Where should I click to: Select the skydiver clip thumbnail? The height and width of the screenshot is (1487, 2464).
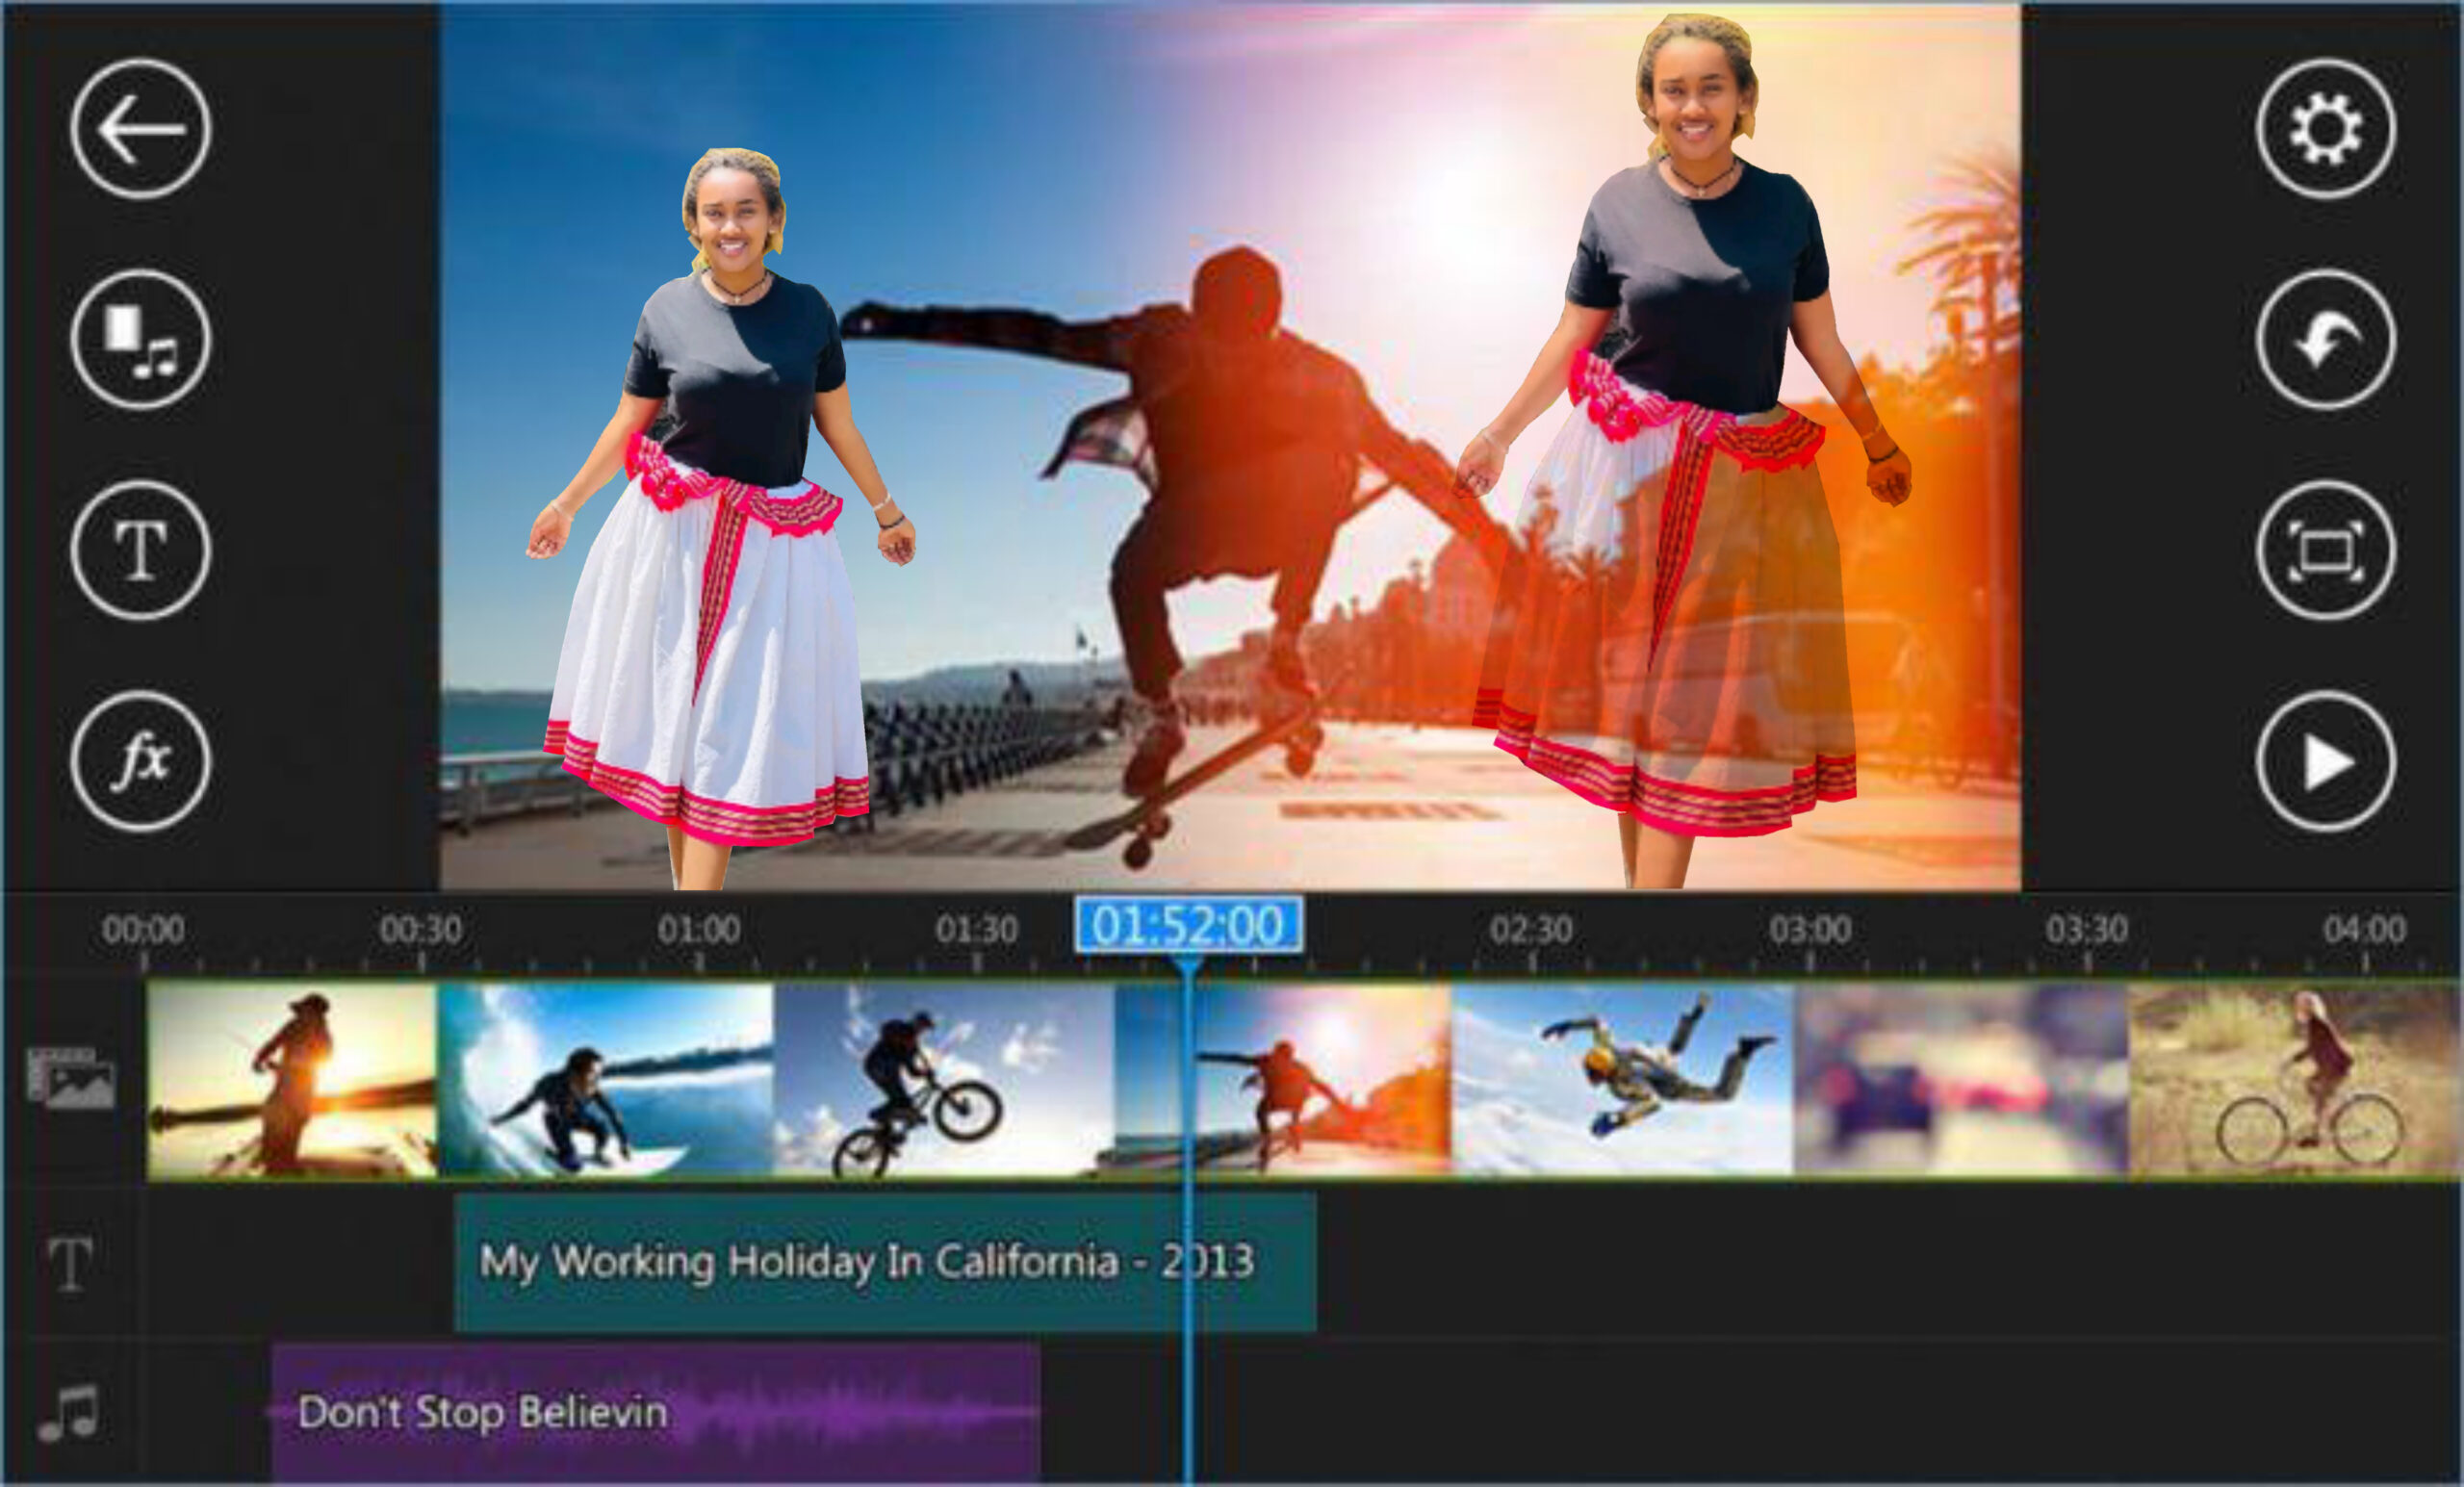coord(1622,1080)
